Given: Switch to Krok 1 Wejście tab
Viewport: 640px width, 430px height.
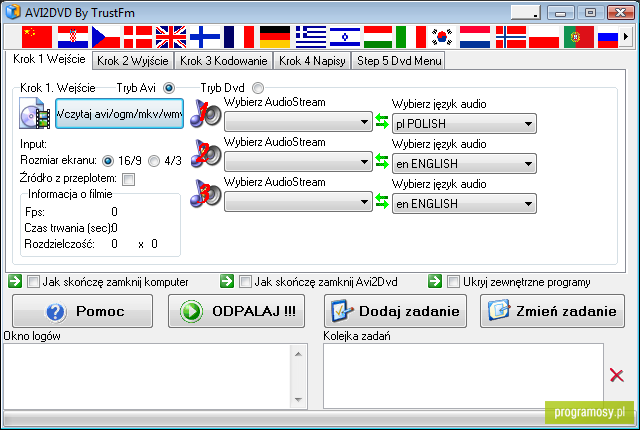Looking at the screenshot, I should tap(49, 60).
